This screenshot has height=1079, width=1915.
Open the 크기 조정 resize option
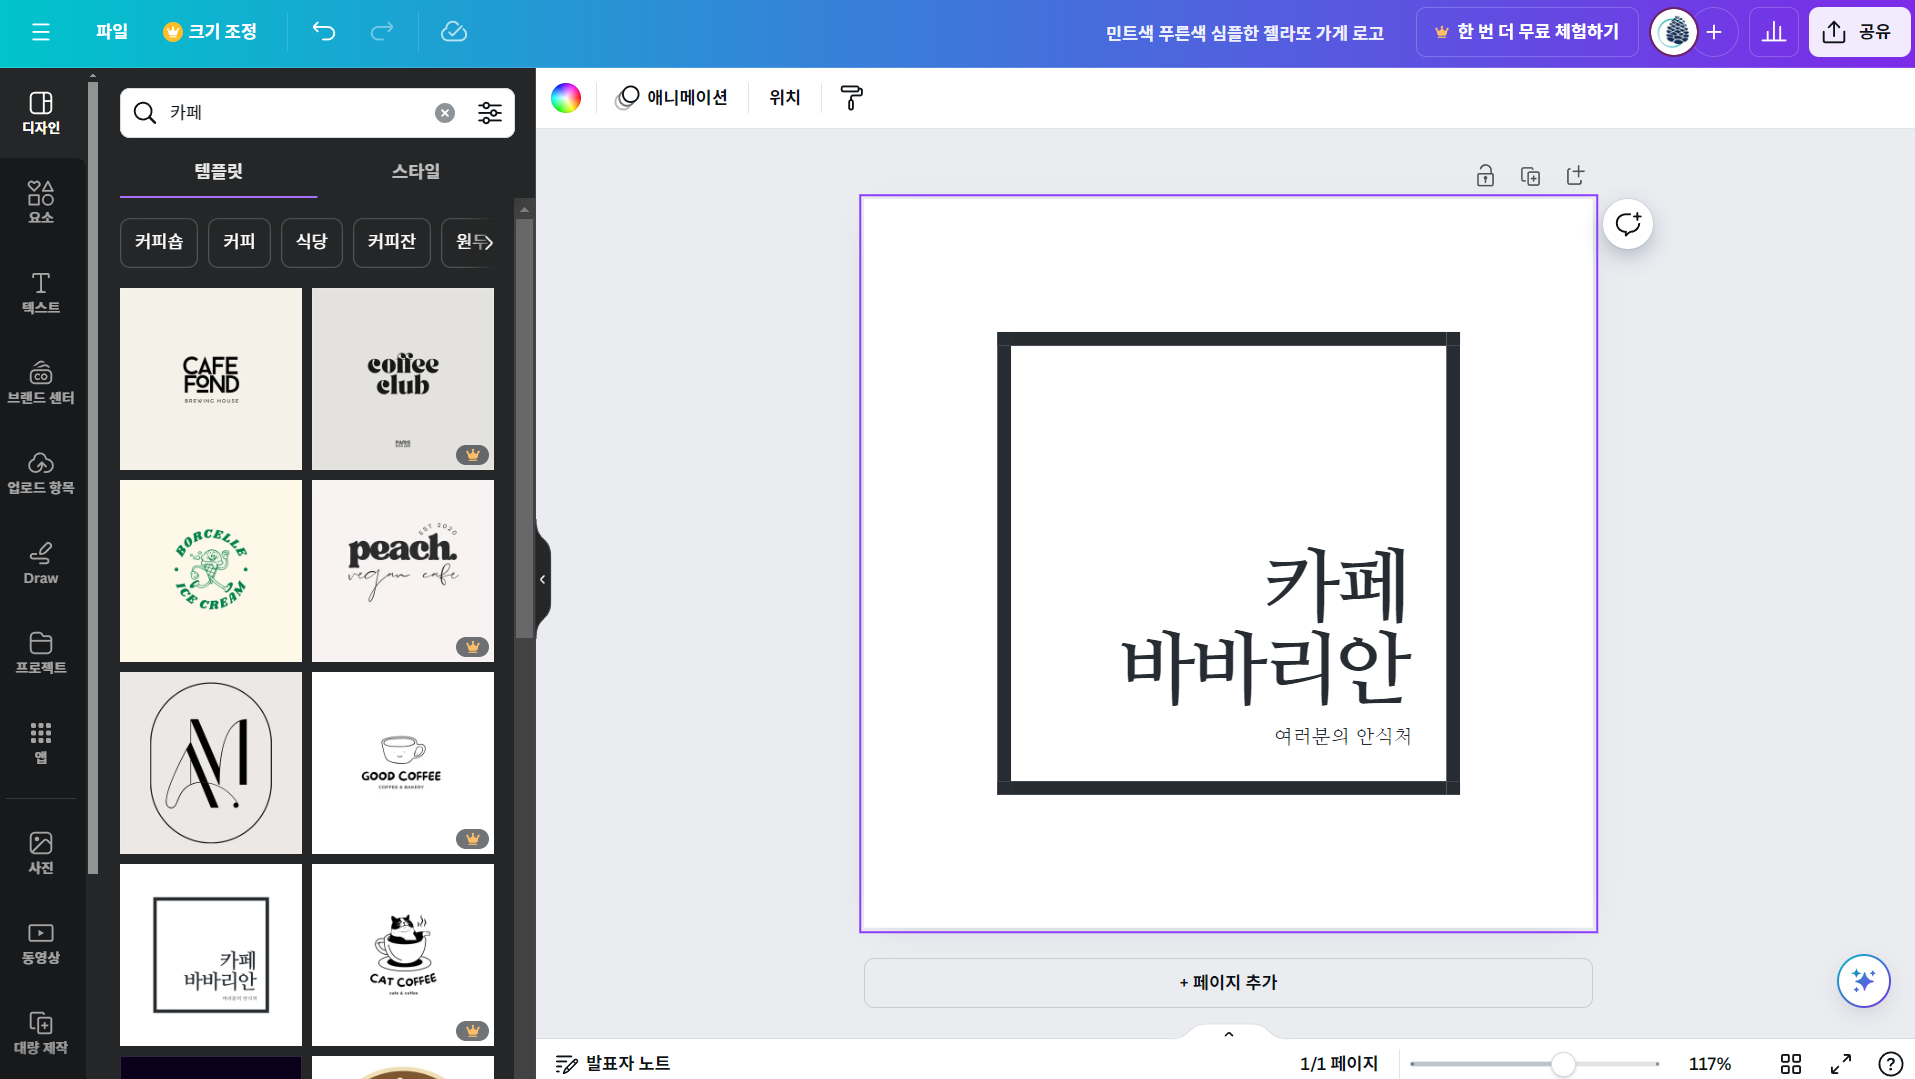[x=210, y=32]
